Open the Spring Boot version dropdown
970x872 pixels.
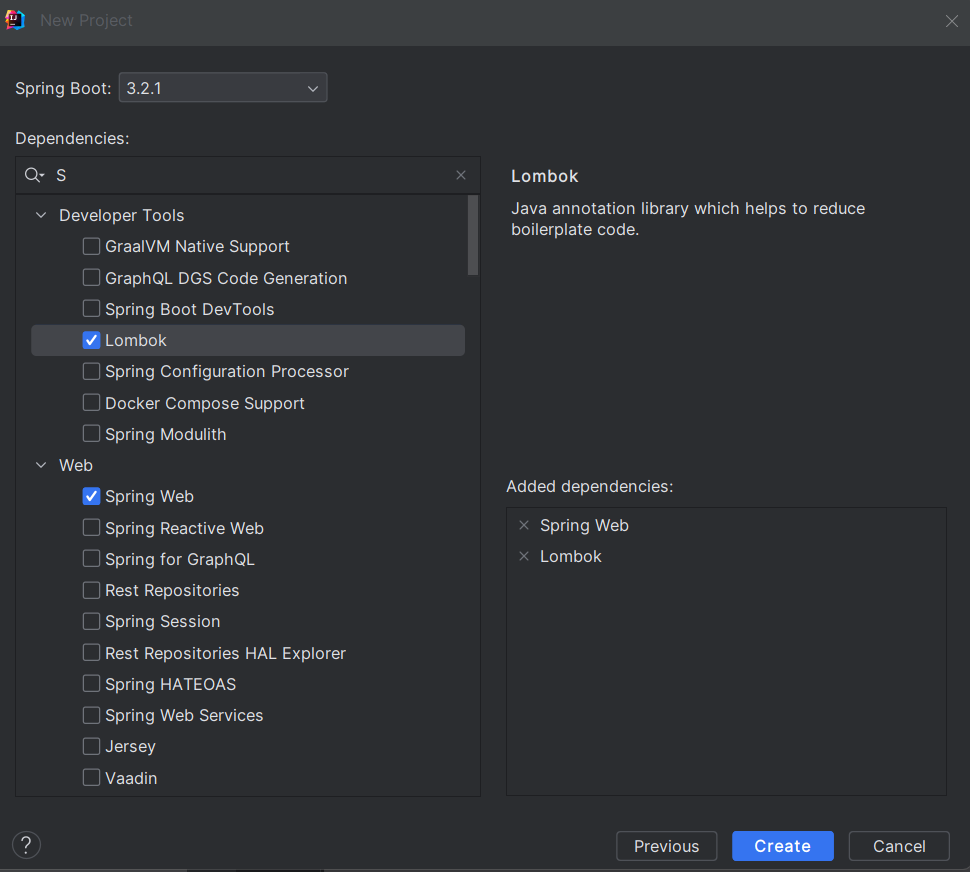point(223,88)
